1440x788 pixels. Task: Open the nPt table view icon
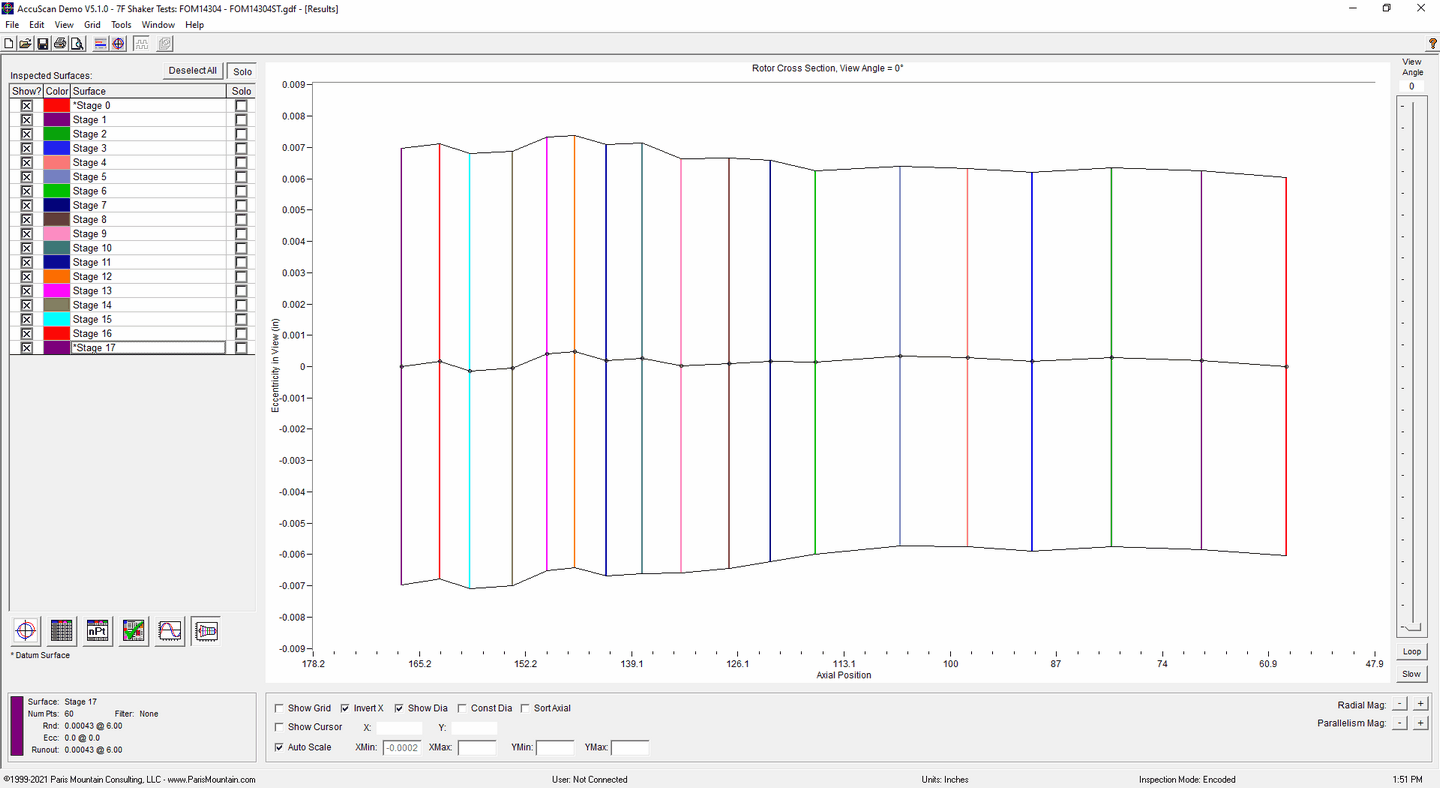(x=98, y=631)
